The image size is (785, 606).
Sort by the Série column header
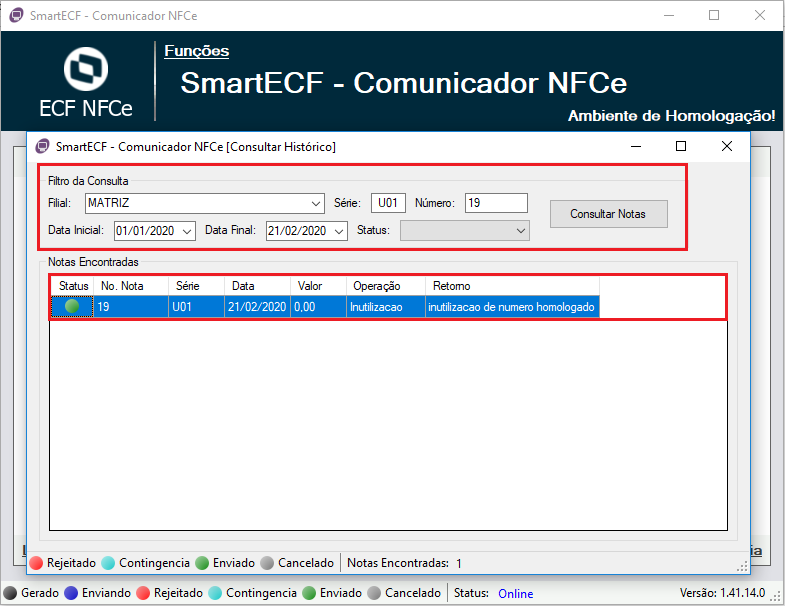[x=196, y=286]
